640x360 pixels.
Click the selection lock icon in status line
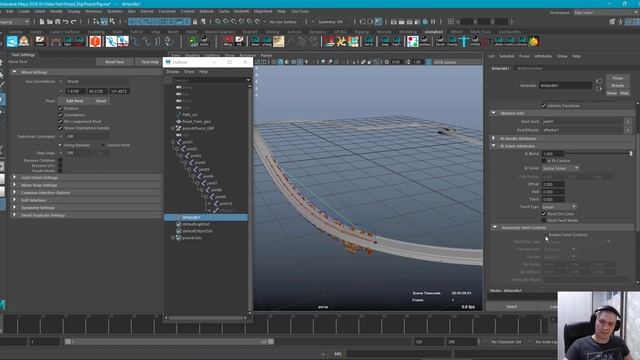click(195, 22)
